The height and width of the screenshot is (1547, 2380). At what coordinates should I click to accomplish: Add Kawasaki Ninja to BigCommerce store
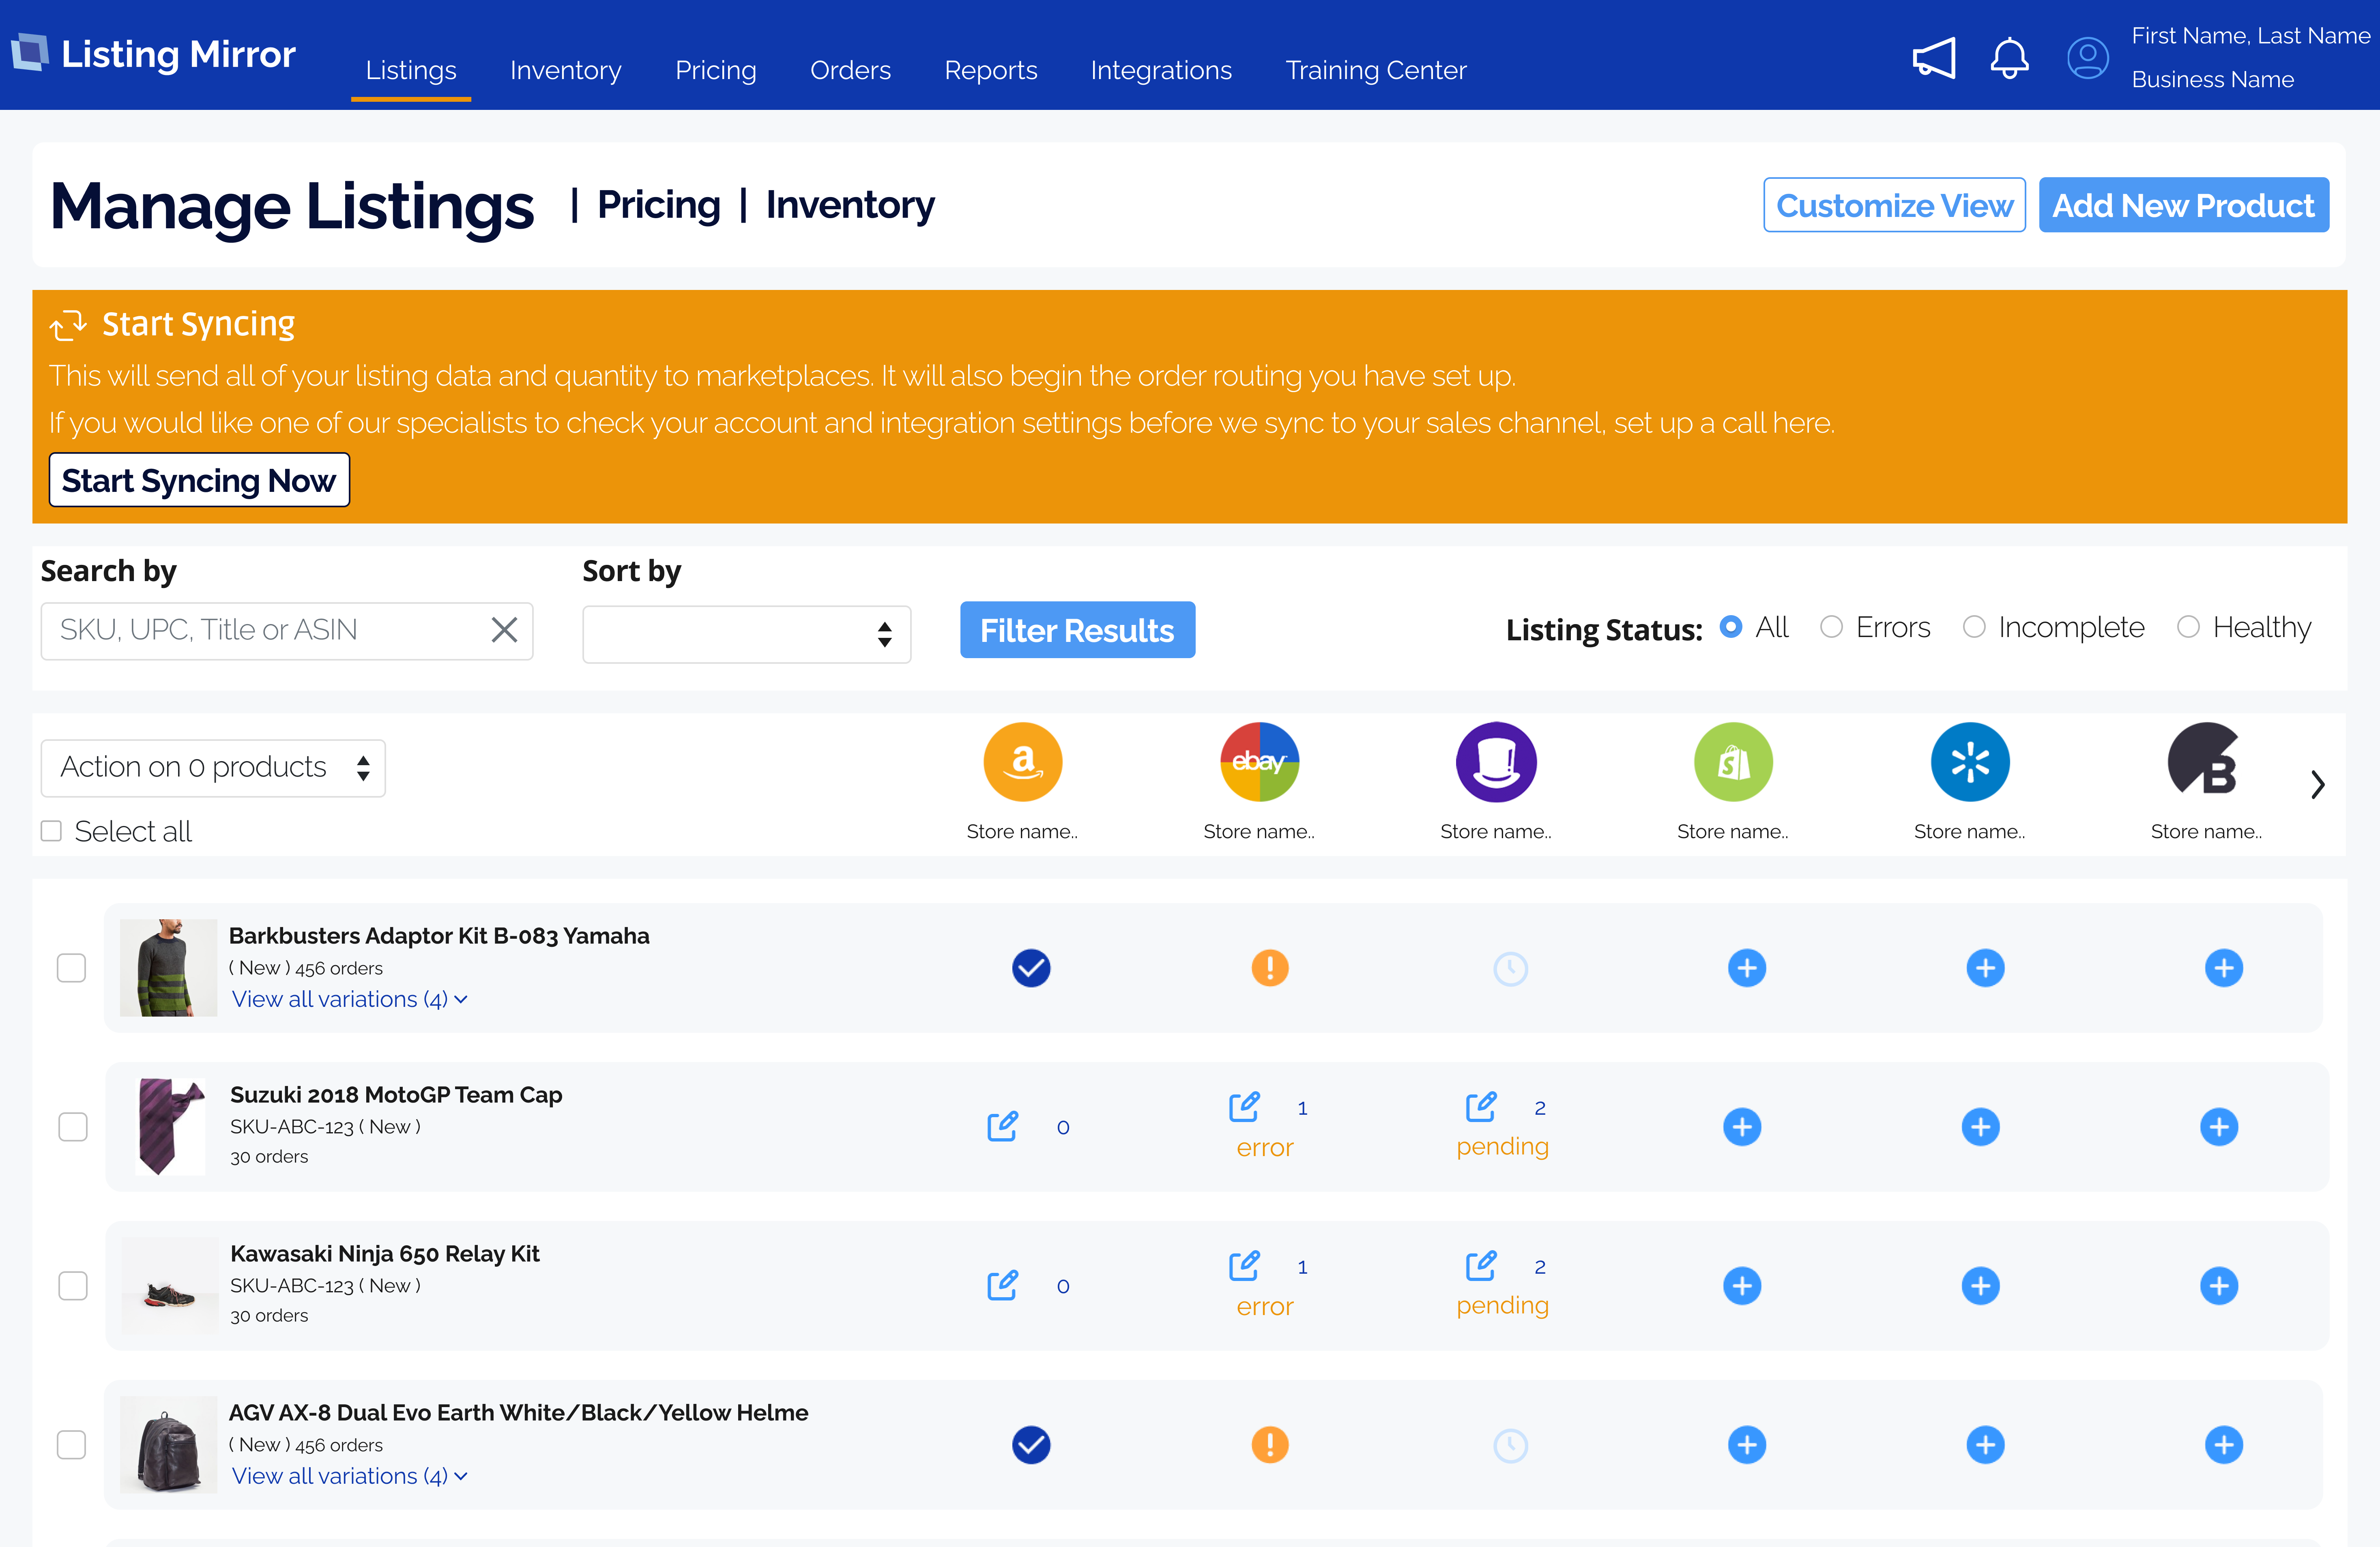pos(2219,1286)
